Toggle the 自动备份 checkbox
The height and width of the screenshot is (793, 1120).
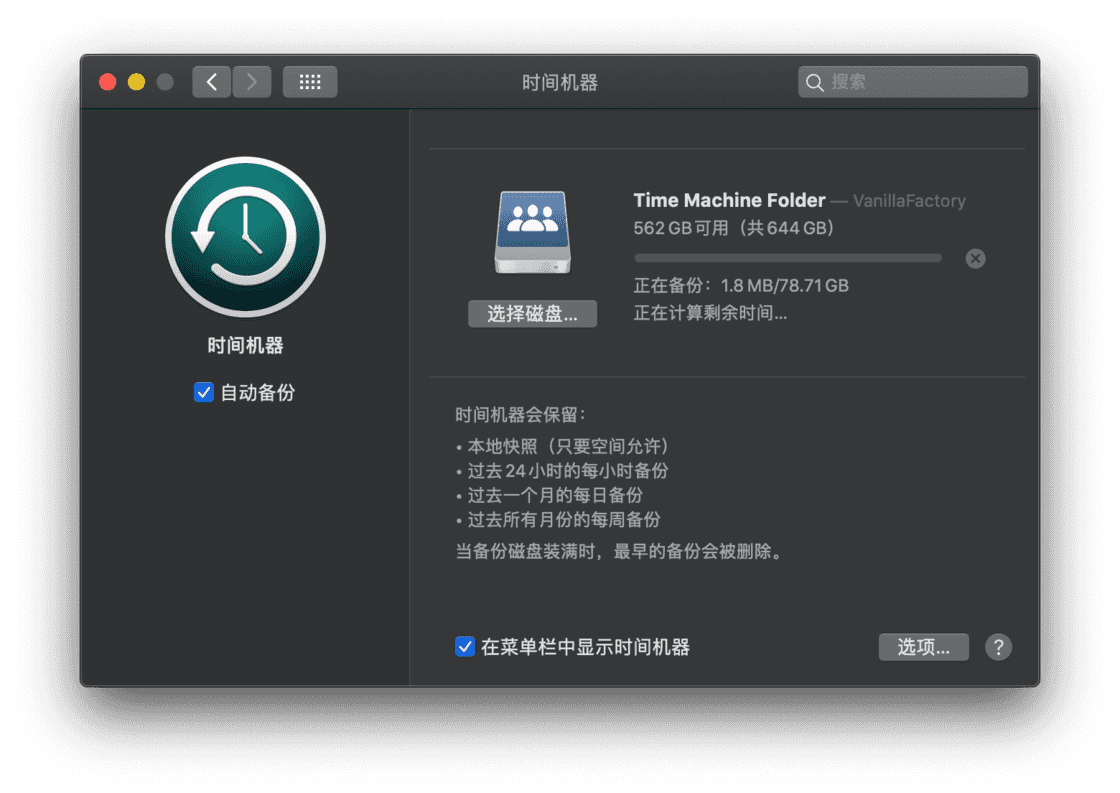coord(204,392)
